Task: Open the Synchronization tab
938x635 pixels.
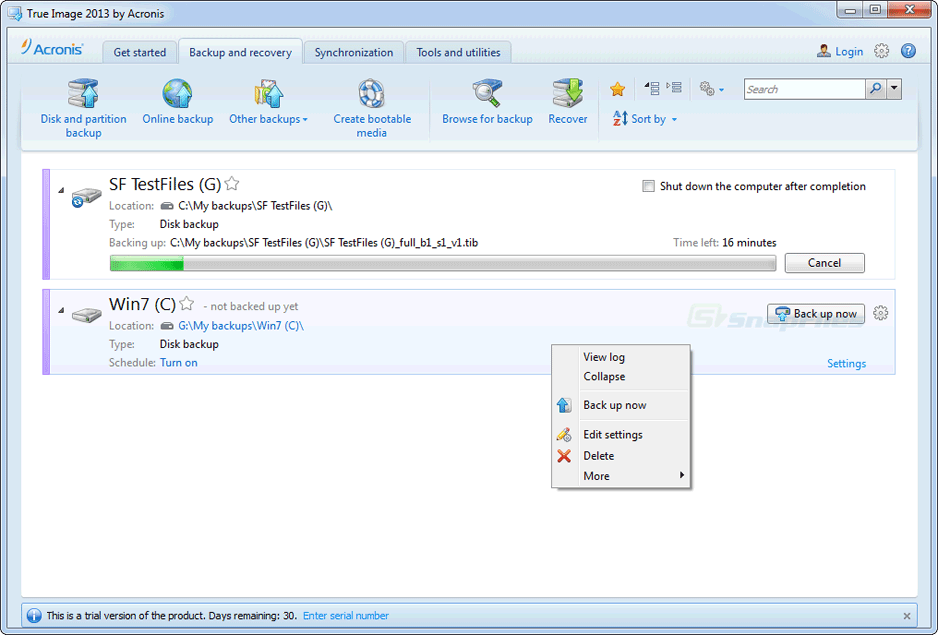Action: pyautogui.click(x=354, y=52)
